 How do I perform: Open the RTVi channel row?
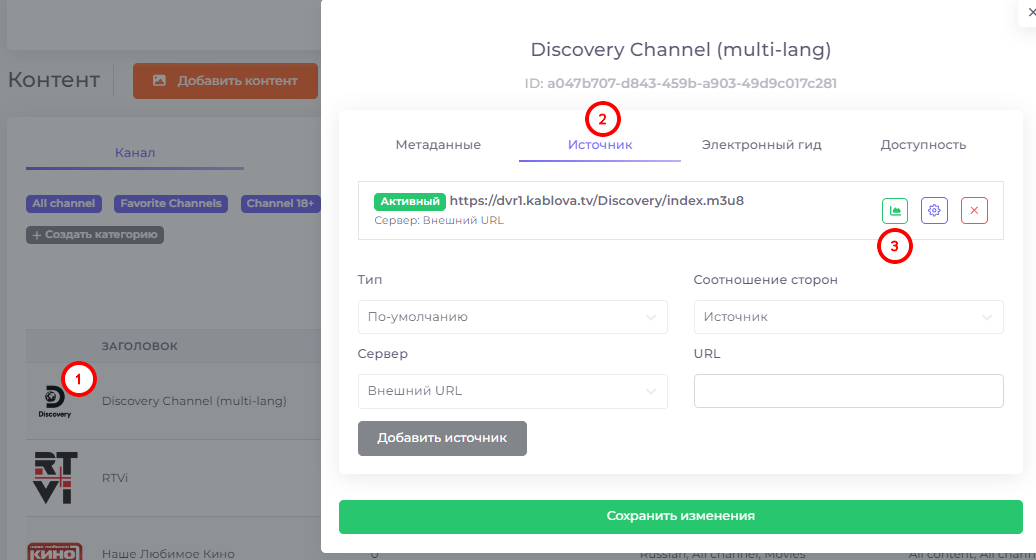tap(173, 478)
